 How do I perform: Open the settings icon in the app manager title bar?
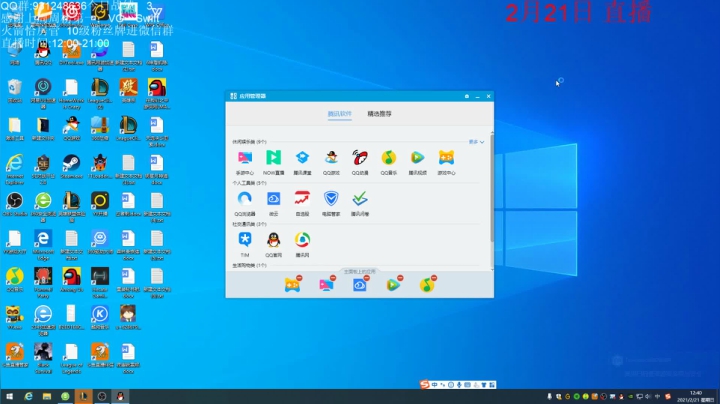click(x=467, y=96)
